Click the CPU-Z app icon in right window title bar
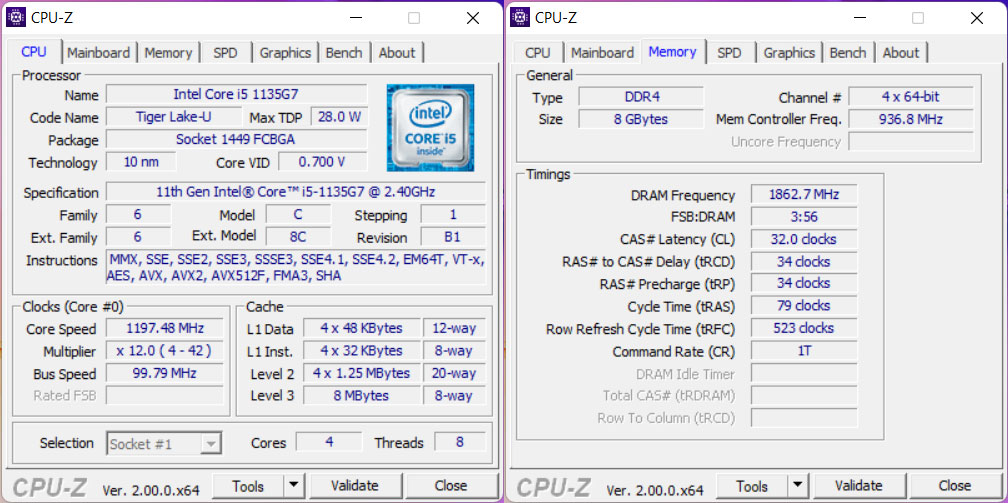 point(520,17)
